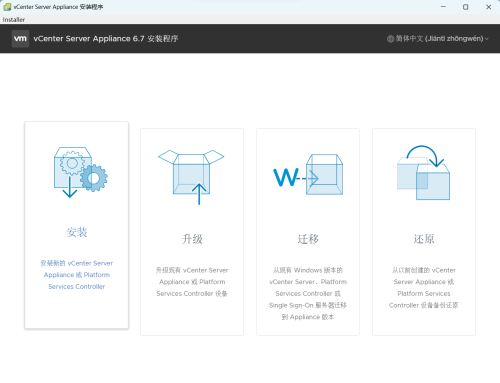Click the vm logo in header
Viewport: 500px width, 383px height.
click(x=20, y=39)
